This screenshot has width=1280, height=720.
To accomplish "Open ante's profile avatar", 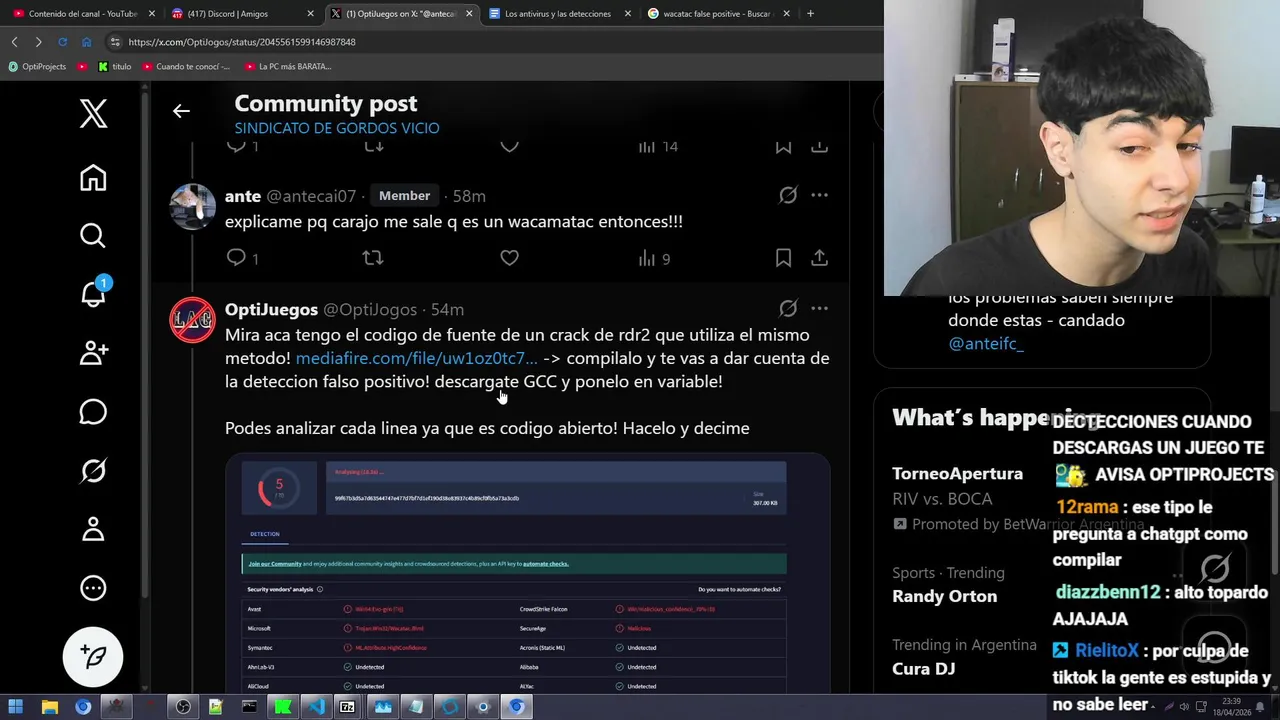I will click(192, 207).
